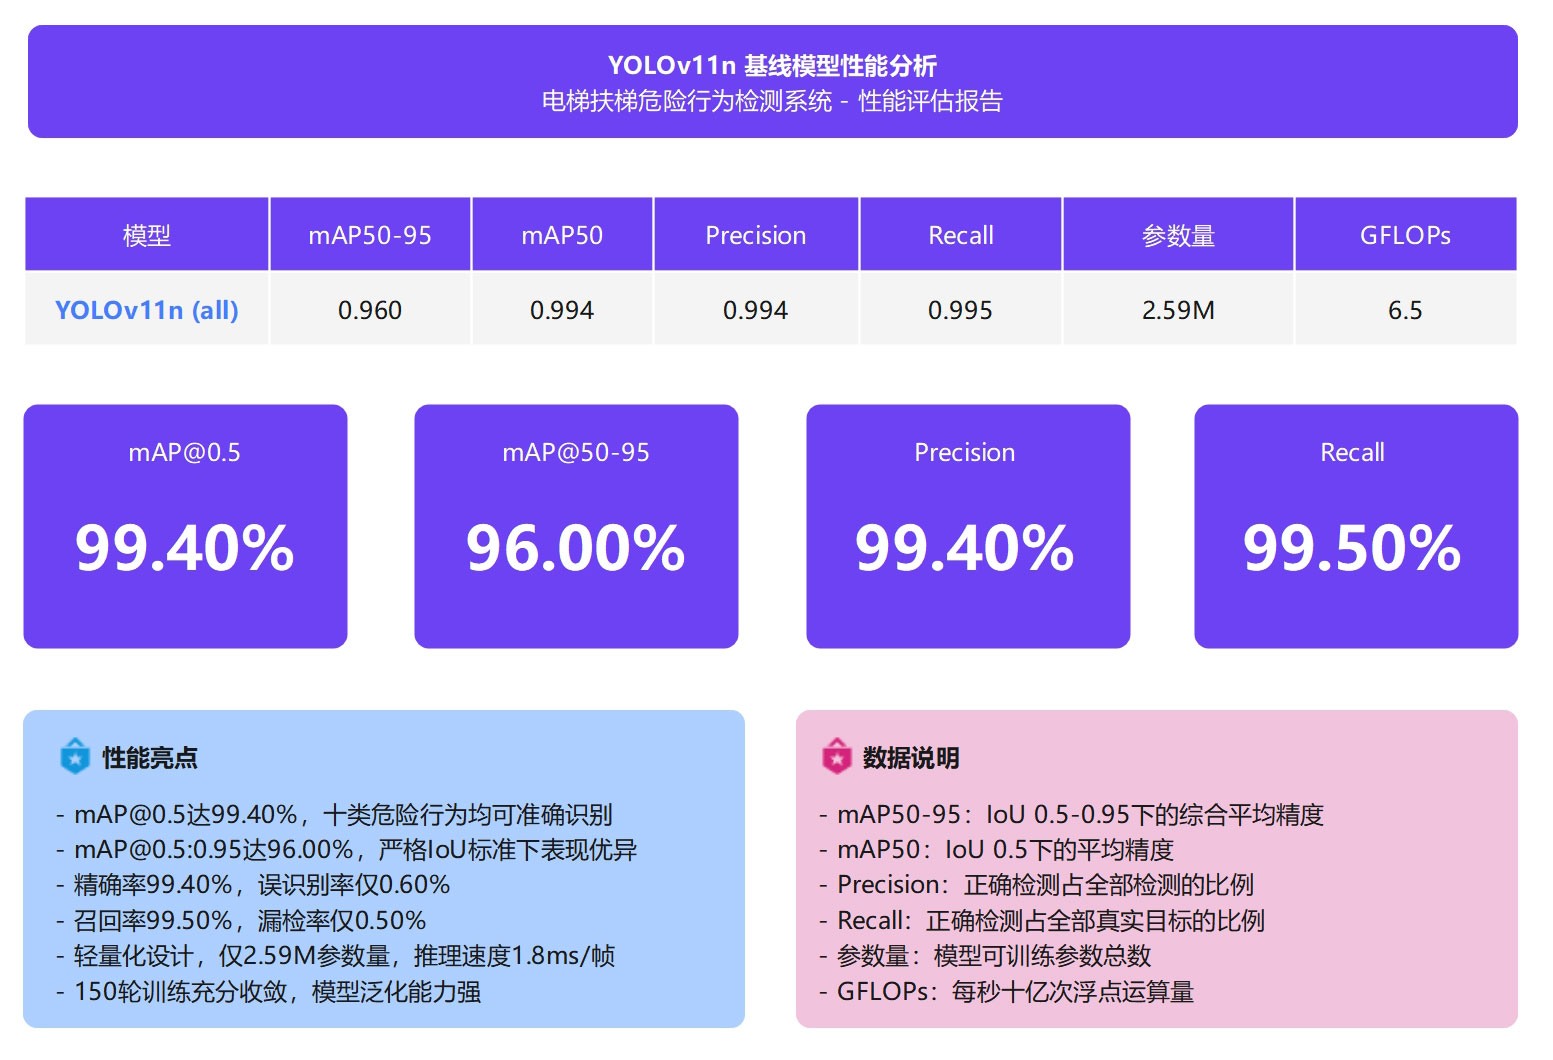Click the 数据说明 heading
The width and height of the screenshot is (1553, 1060).
coord(911,758)
